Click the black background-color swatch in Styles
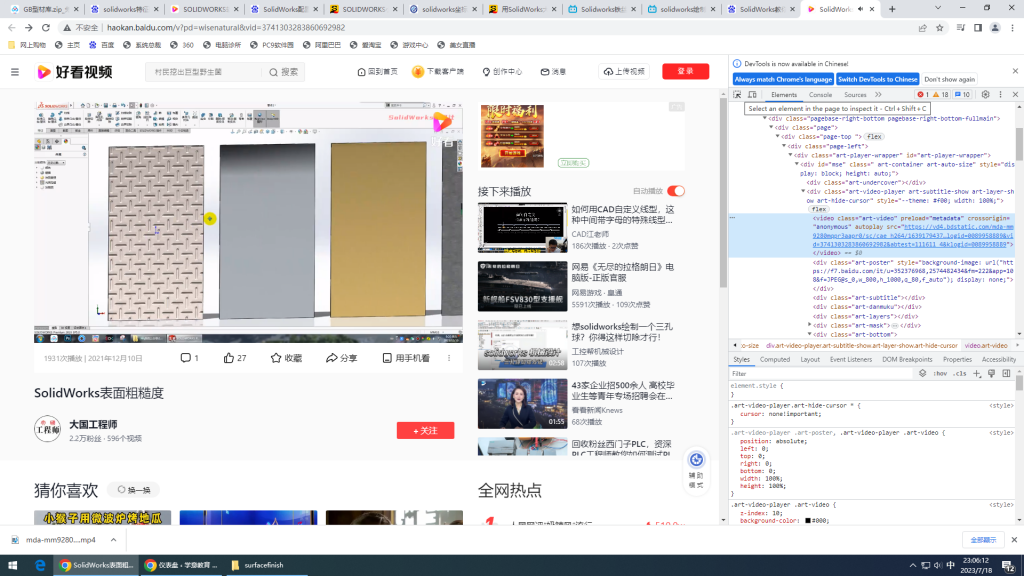The height and width of the screenshot is (576, 1024). tap(807, 521)
